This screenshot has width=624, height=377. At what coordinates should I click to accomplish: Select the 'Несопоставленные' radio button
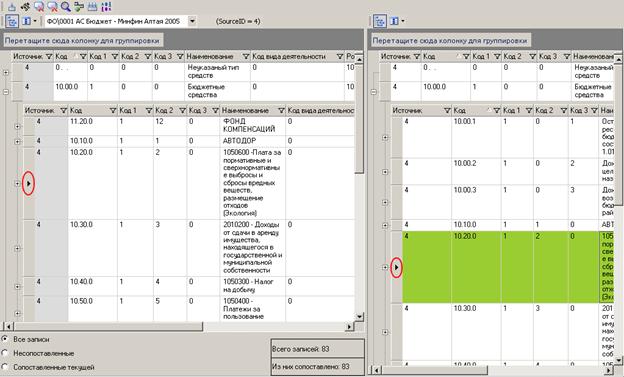[x=5, y=353]
